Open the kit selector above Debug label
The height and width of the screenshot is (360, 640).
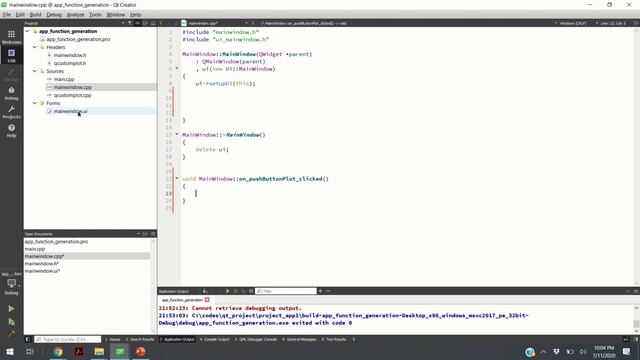11,284
